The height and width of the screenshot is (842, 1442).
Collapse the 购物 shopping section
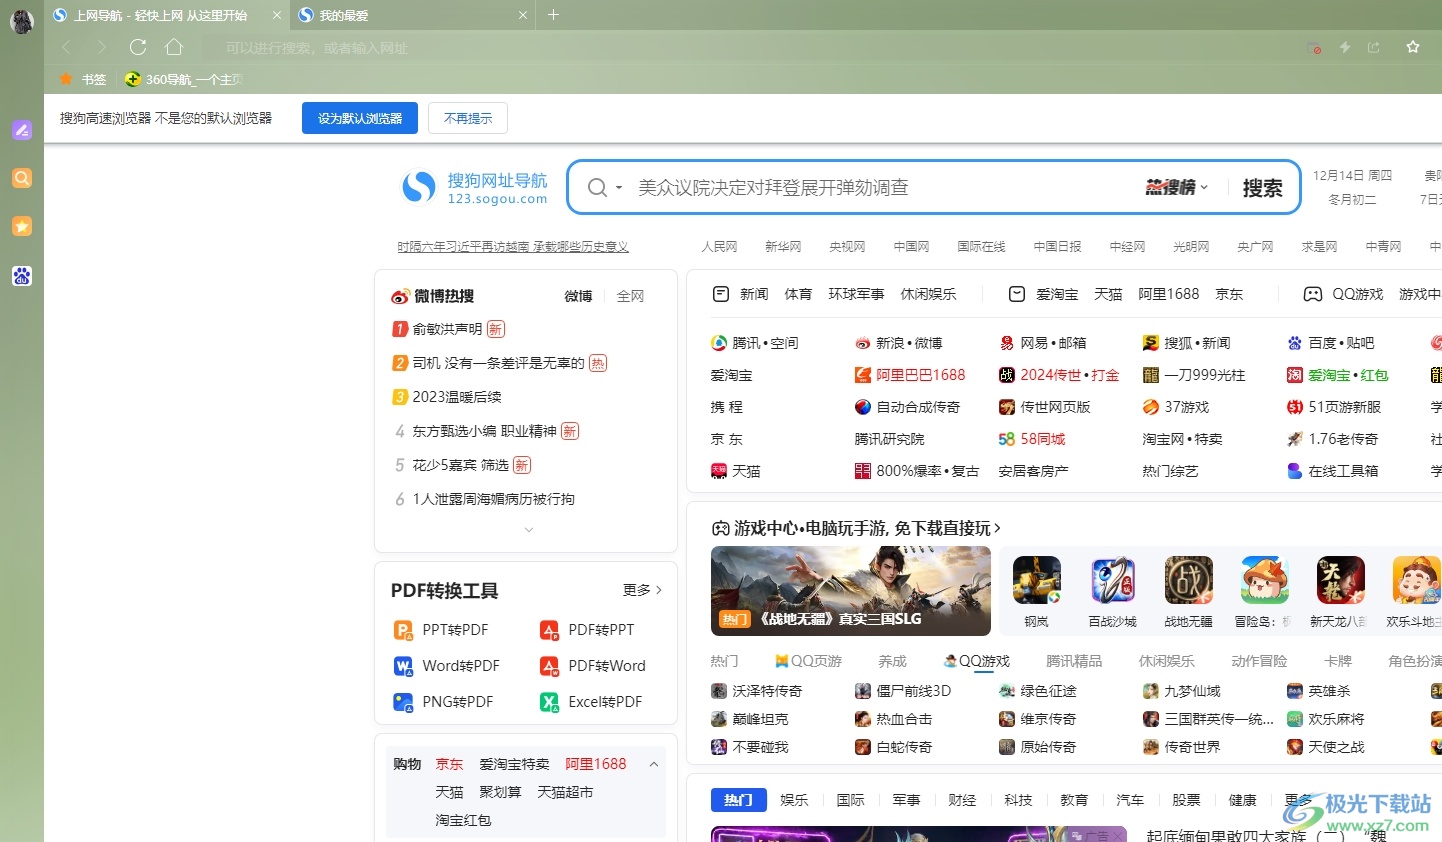[x=654, y=764]
